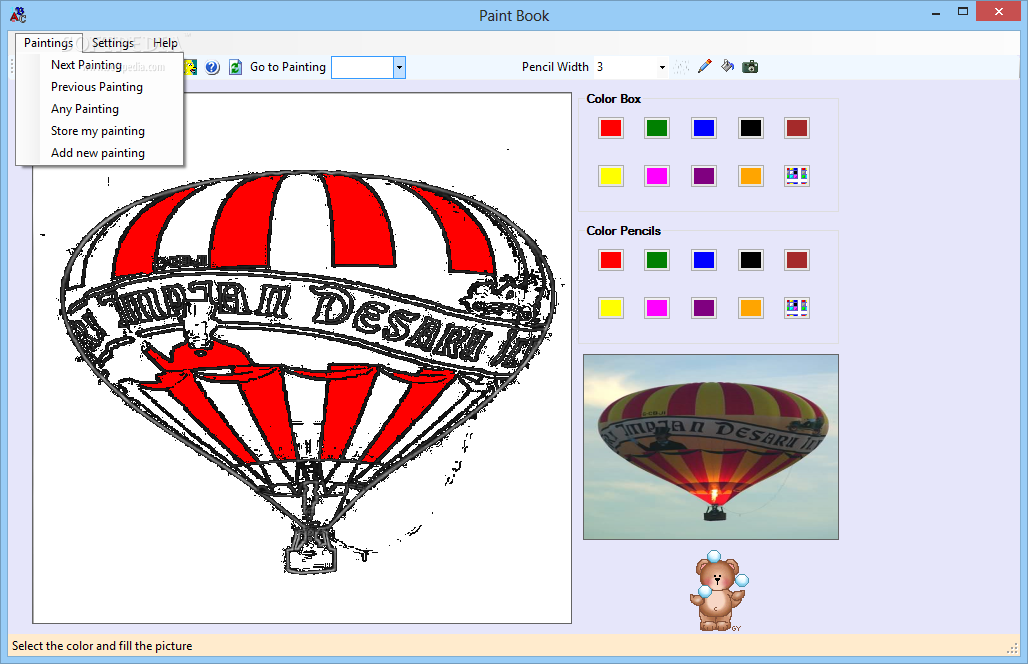The height and width of the screenshot is (664, 1028).
Task: Click inside the Go to Painting input field
Action: 363,67
